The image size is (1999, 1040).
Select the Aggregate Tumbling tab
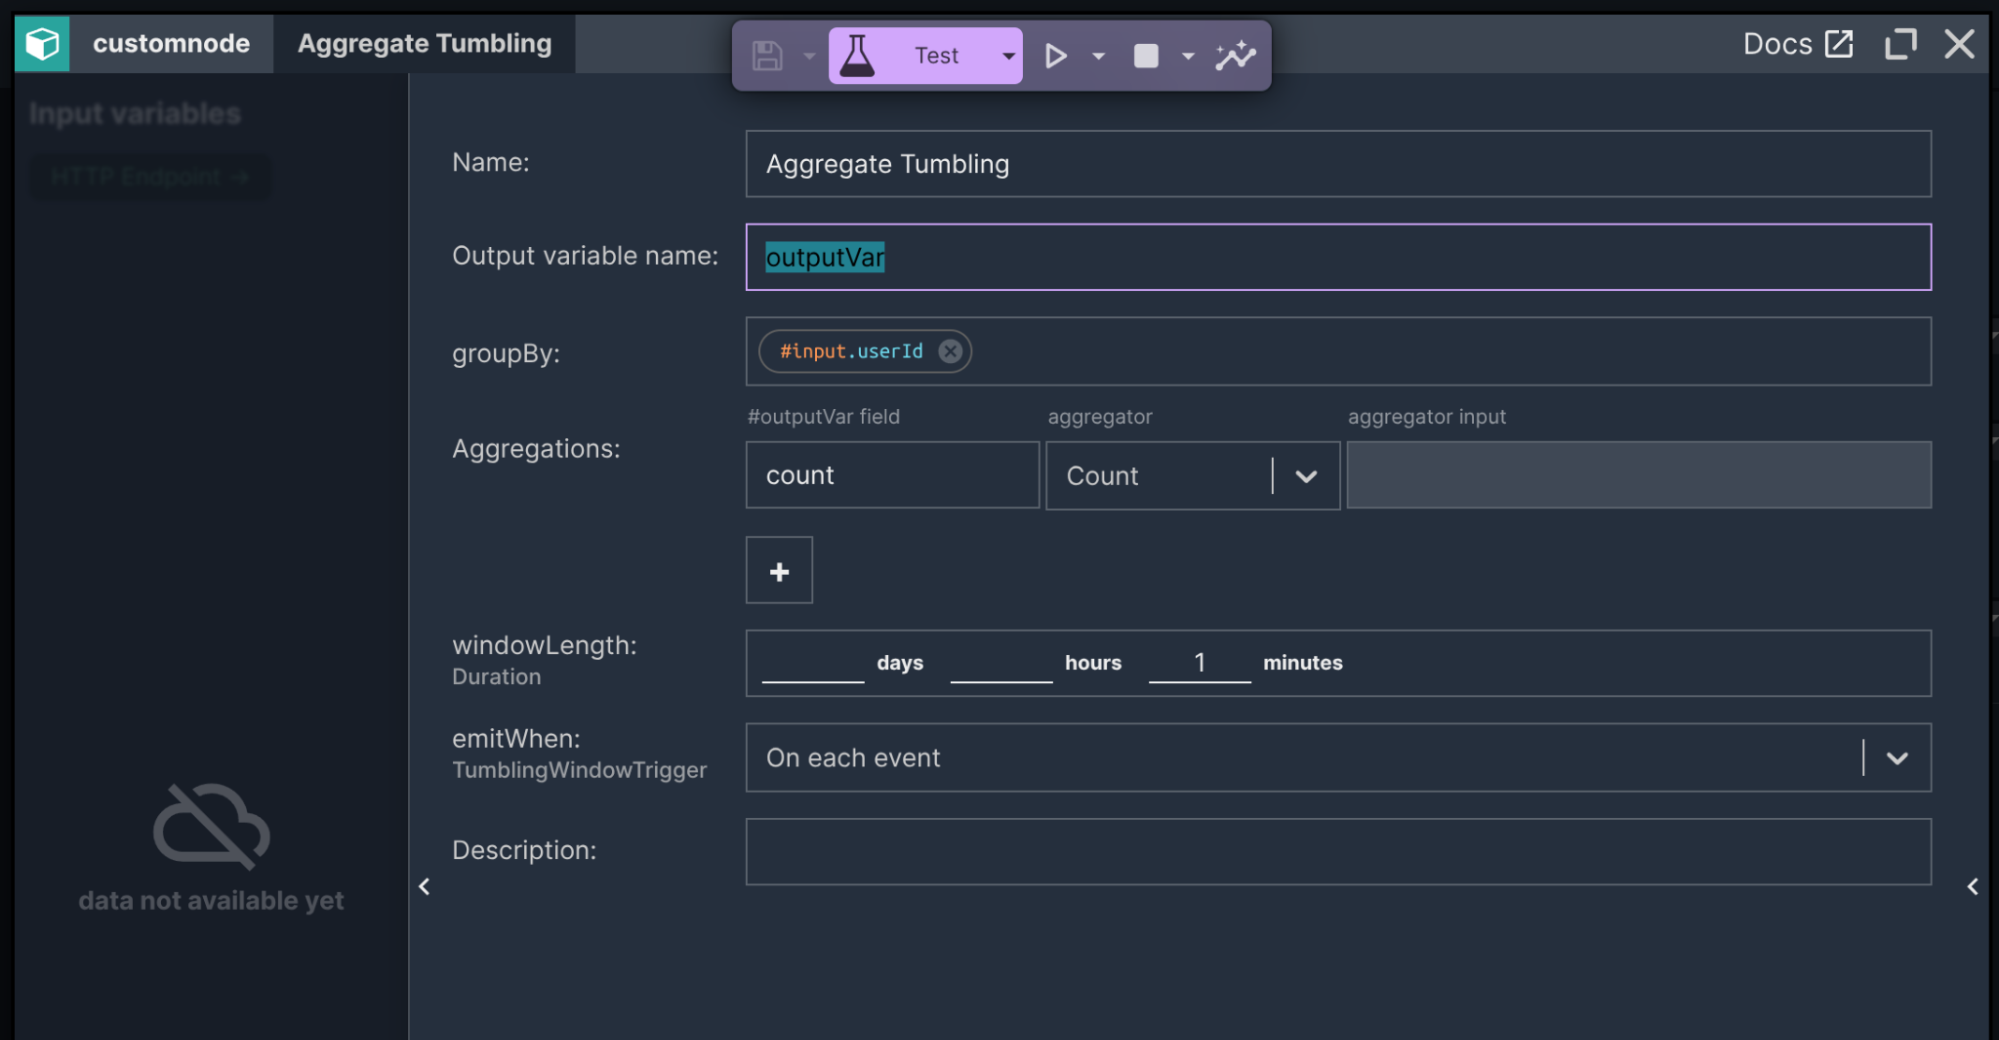424,44
